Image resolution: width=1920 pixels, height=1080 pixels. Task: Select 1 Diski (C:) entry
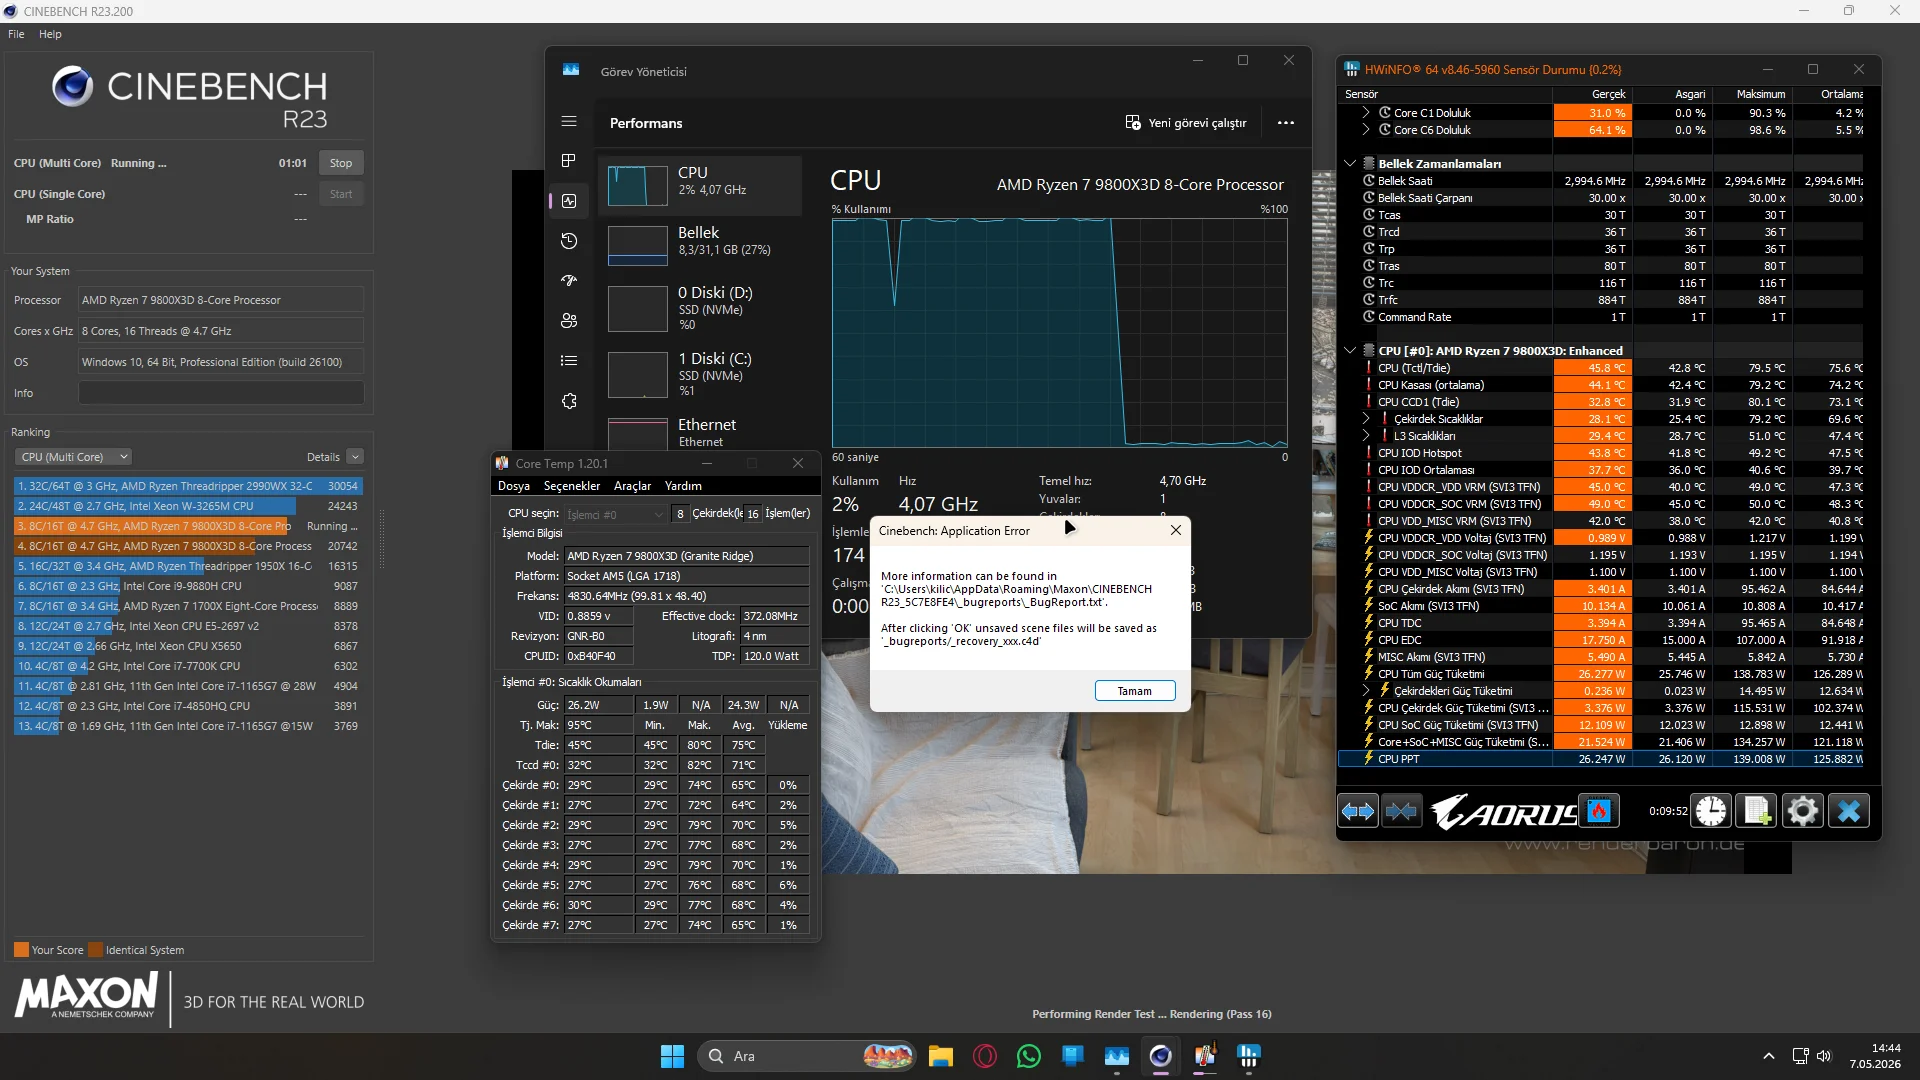[x=700, y=375]
